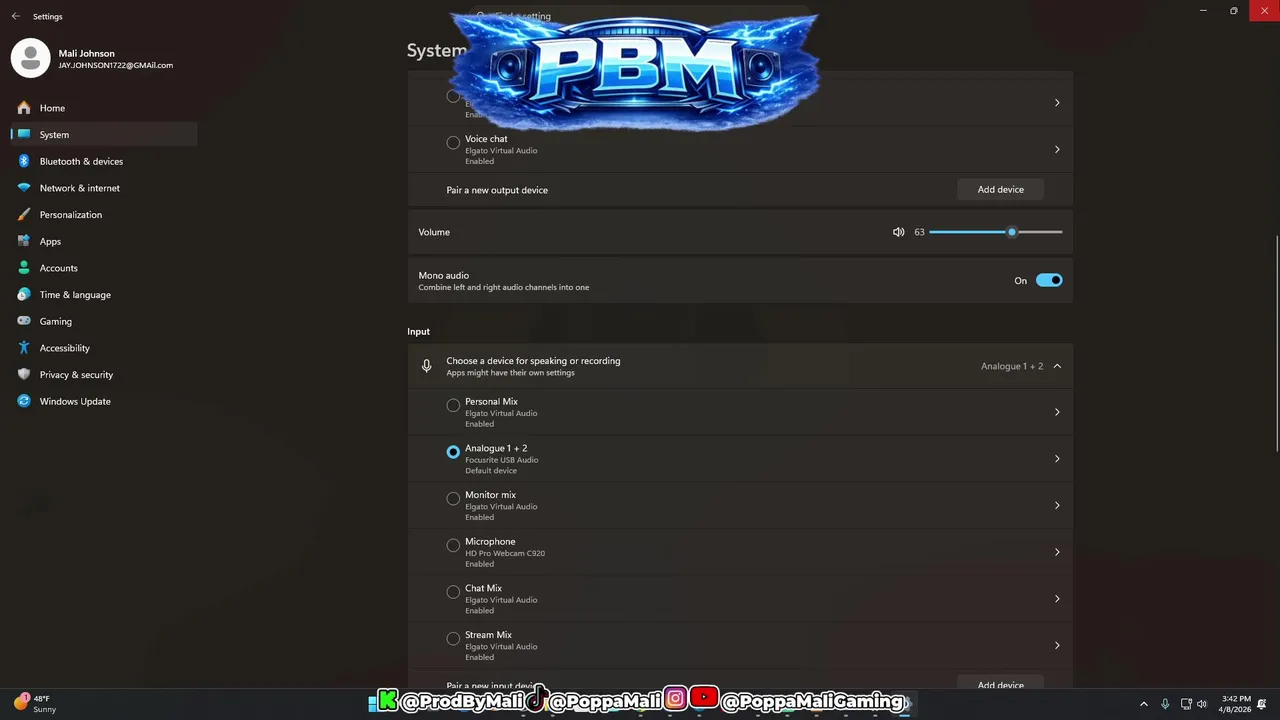Viewport: 1280px width, 720px height.
Task: Open the taskbar weather widget
Action: coord(35,703)
